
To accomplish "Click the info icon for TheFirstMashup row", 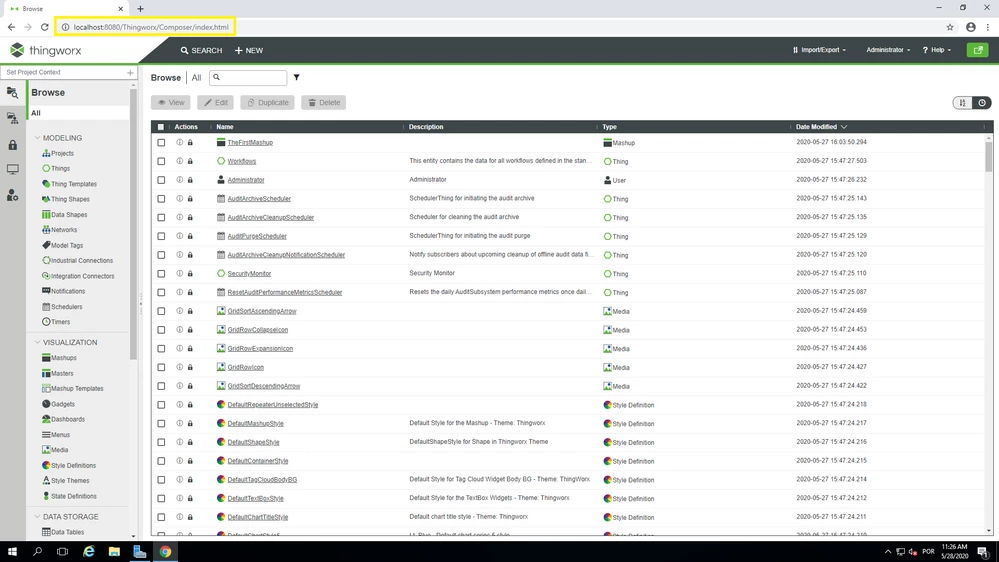I will [180, 143].
